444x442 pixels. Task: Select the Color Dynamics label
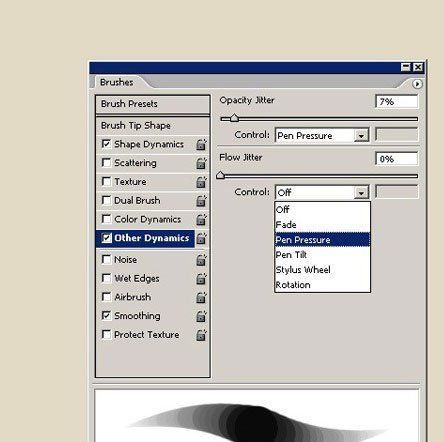coord(148,219)
